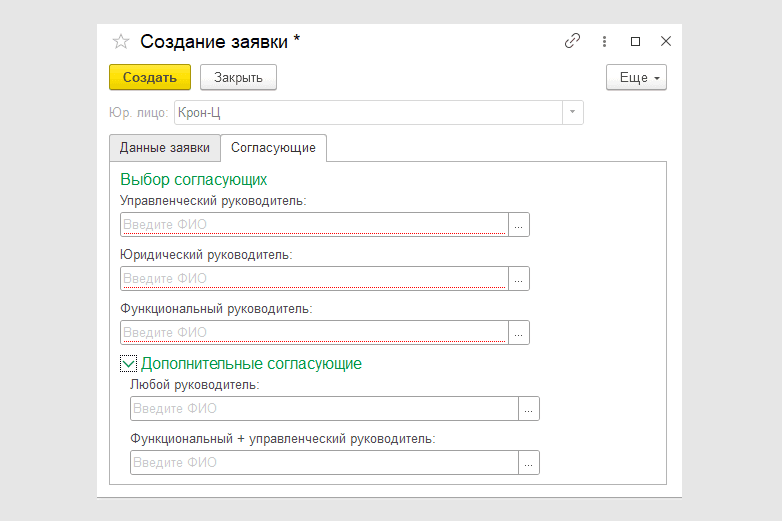Click into the Юридический руководитель text field
This screenshot has width=782, height=521.
tap(314, 279)
